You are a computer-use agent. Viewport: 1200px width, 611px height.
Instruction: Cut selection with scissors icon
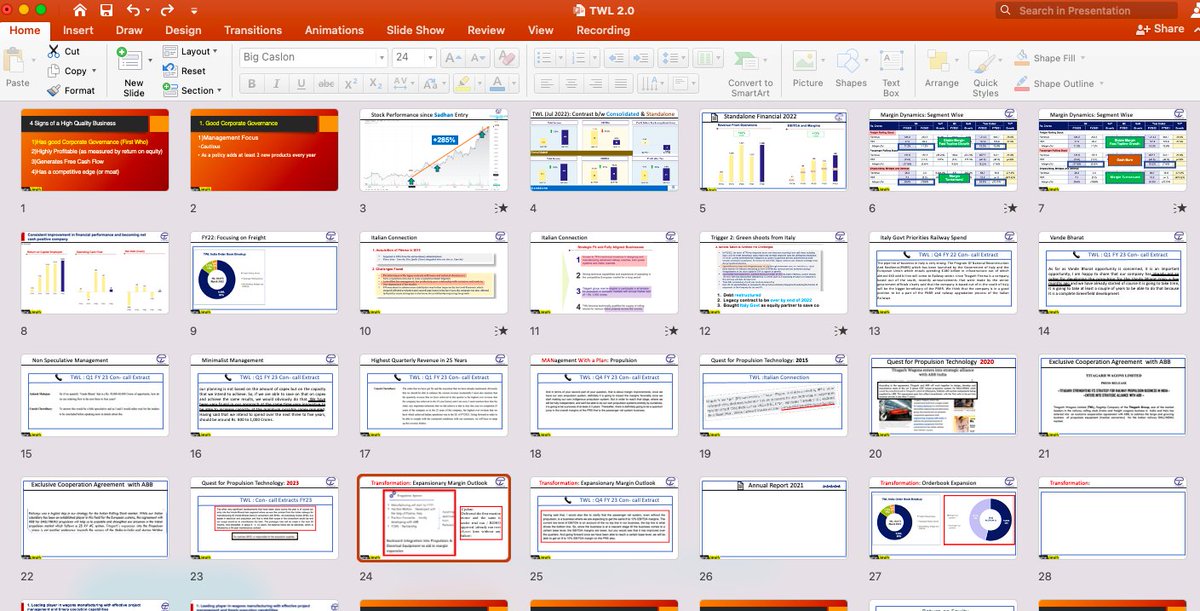point(65,51)
